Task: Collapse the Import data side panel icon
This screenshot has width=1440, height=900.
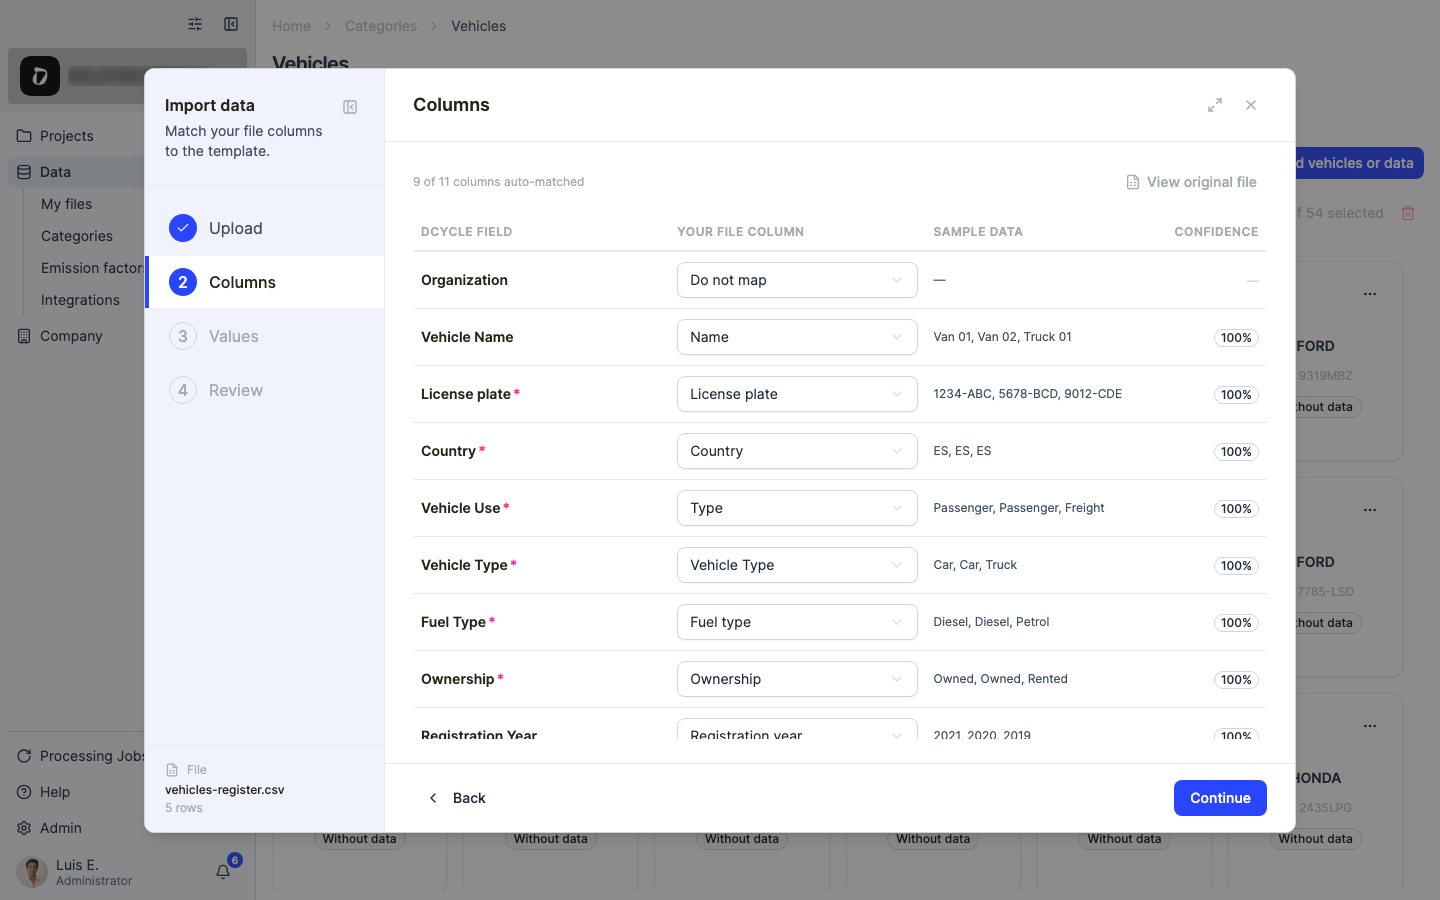Action: click(350, 107)
